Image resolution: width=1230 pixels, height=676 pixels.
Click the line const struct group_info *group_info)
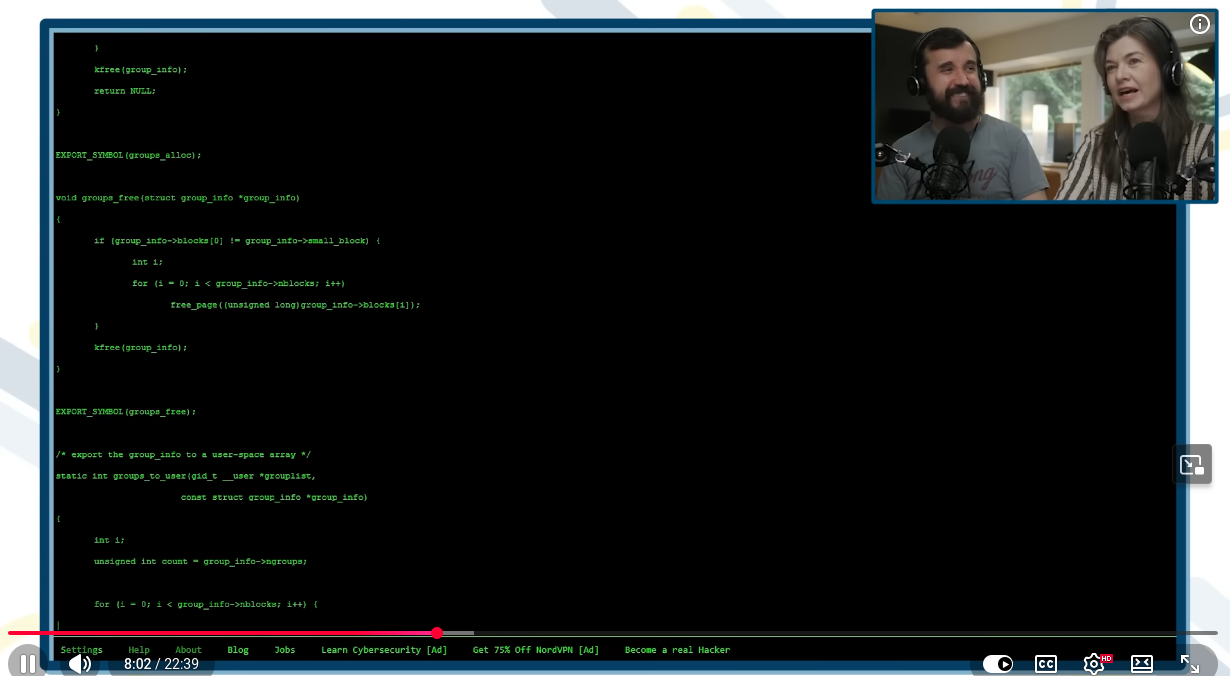pos(274,497)
